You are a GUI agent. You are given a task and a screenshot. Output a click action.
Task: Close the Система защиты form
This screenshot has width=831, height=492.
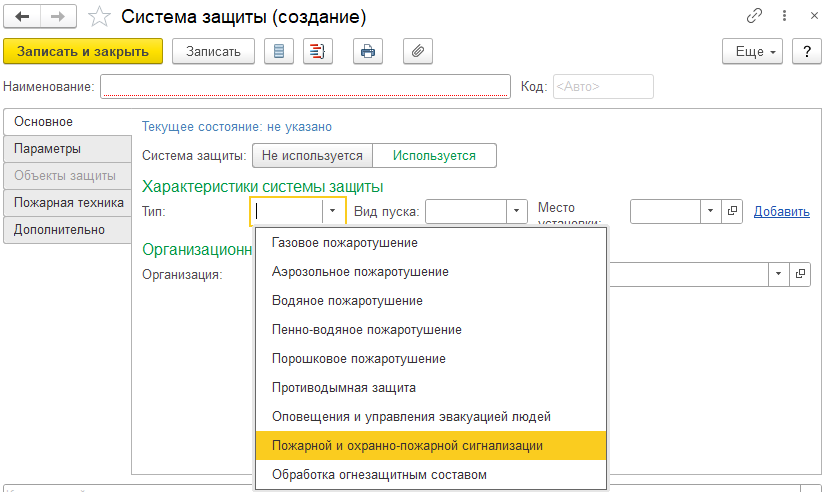[x=815, y=16]
